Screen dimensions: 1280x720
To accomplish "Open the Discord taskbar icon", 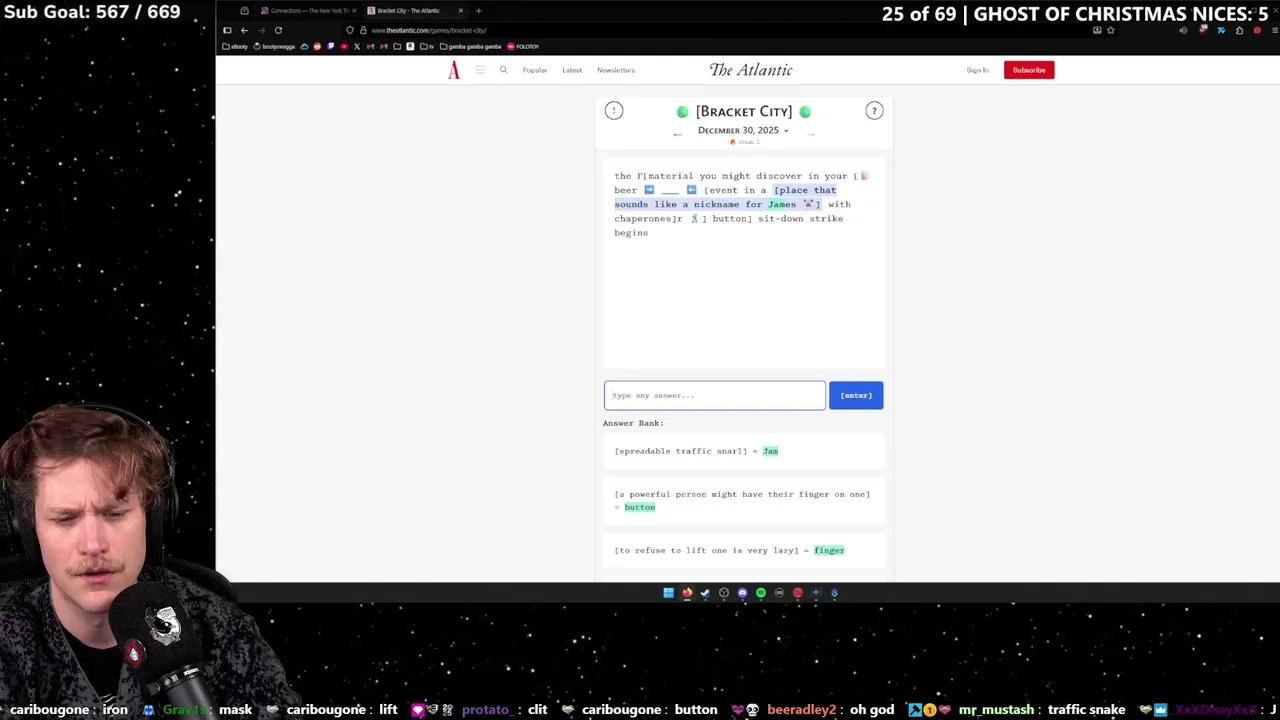I will [742, 593].
